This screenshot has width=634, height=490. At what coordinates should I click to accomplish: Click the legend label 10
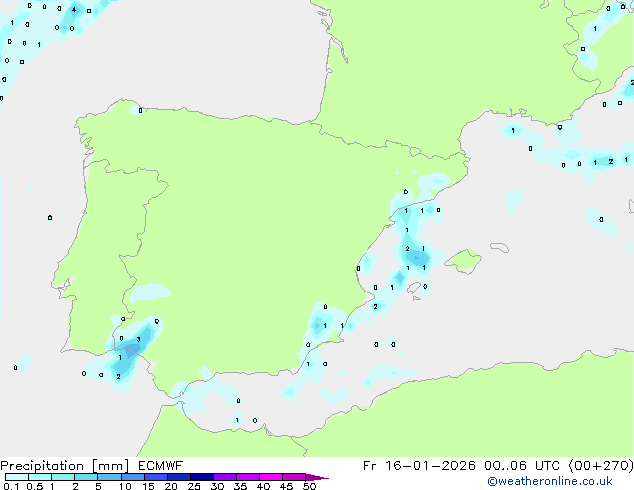[125, 486]
